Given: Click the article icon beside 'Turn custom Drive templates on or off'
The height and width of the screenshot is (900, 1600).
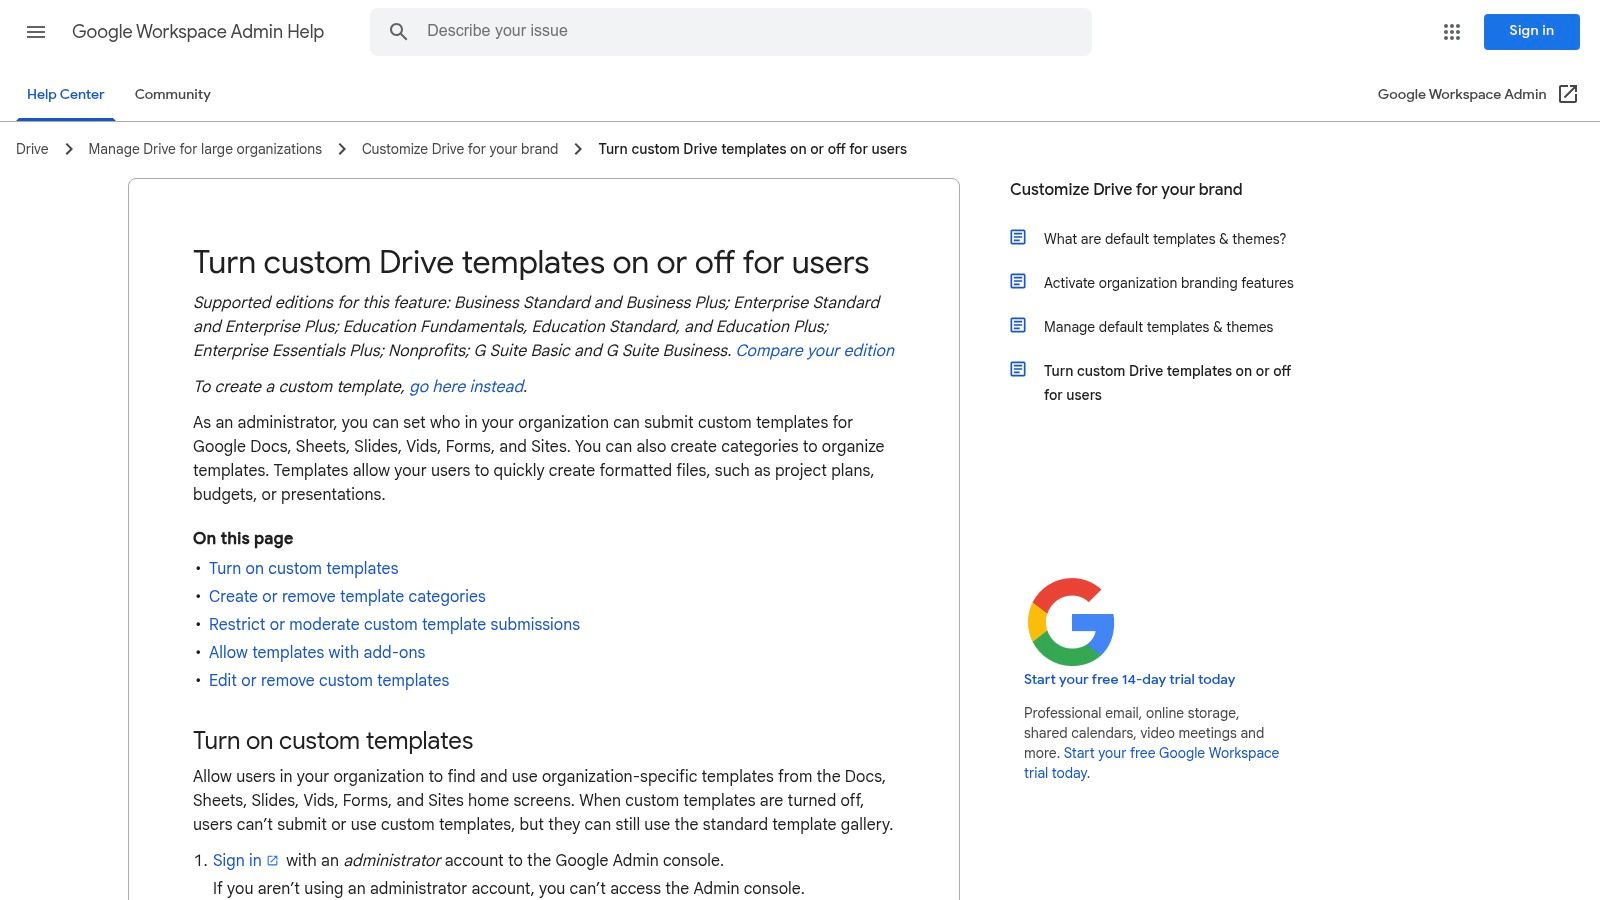Looking at the screenshot, I should coord(1018,369).
